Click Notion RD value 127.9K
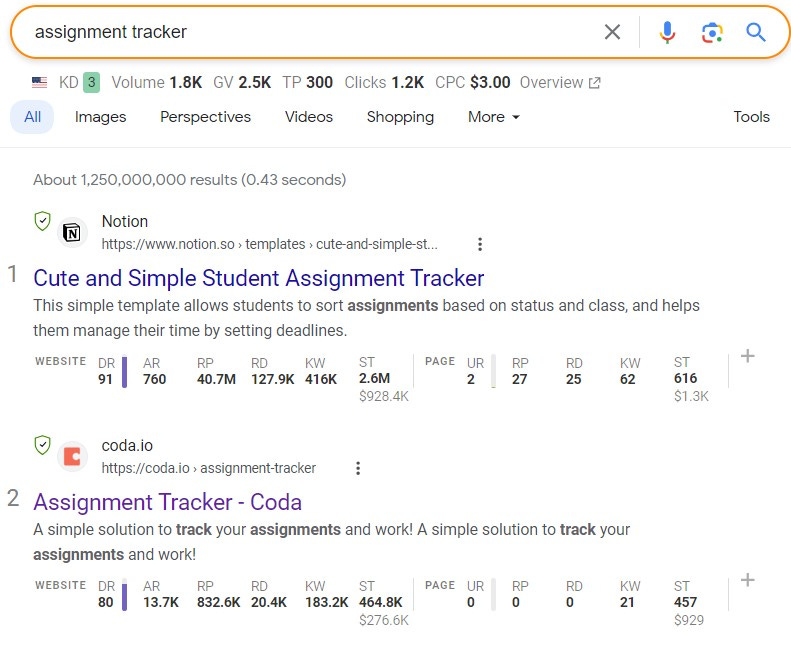 [272, 379]
